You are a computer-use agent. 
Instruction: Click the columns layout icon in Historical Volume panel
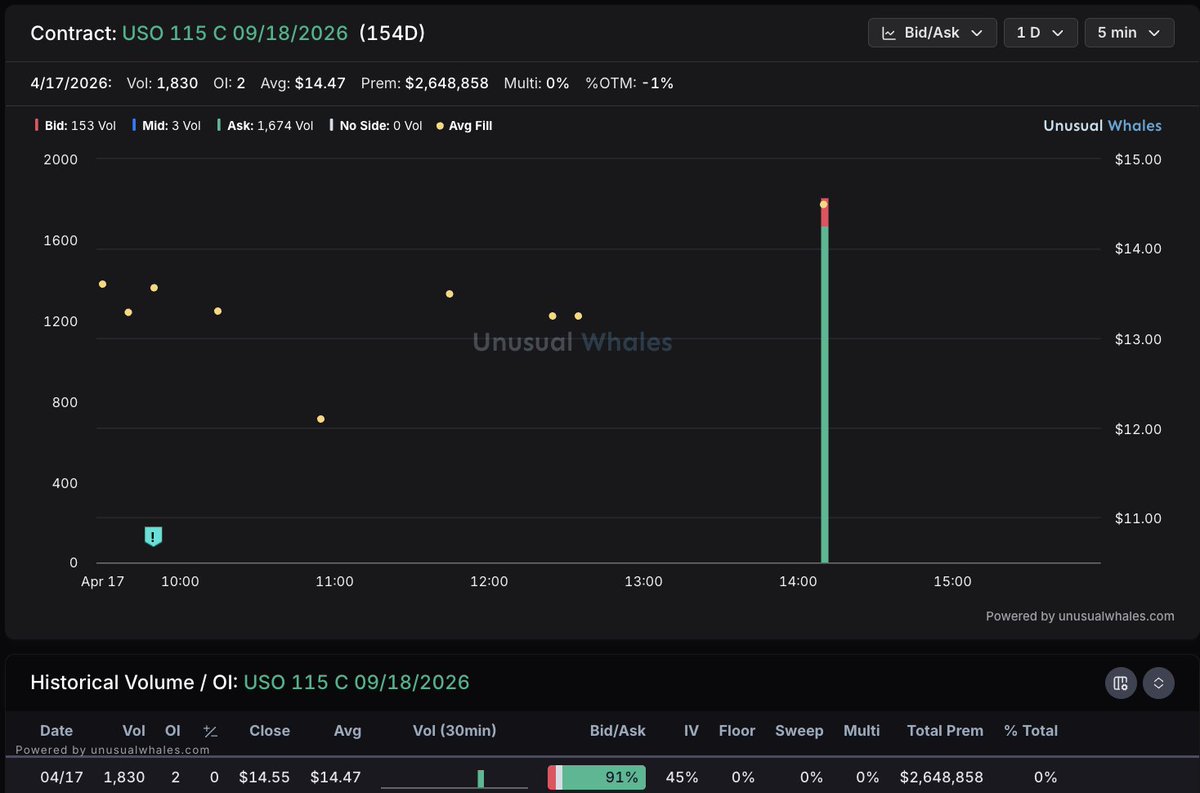tap(1120, 683)
